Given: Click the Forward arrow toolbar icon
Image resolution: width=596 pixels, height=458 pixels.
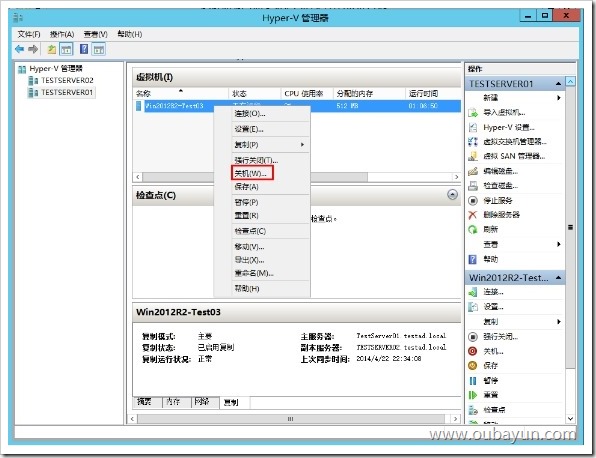Looking at the screenshot, I should click(33, 49).
